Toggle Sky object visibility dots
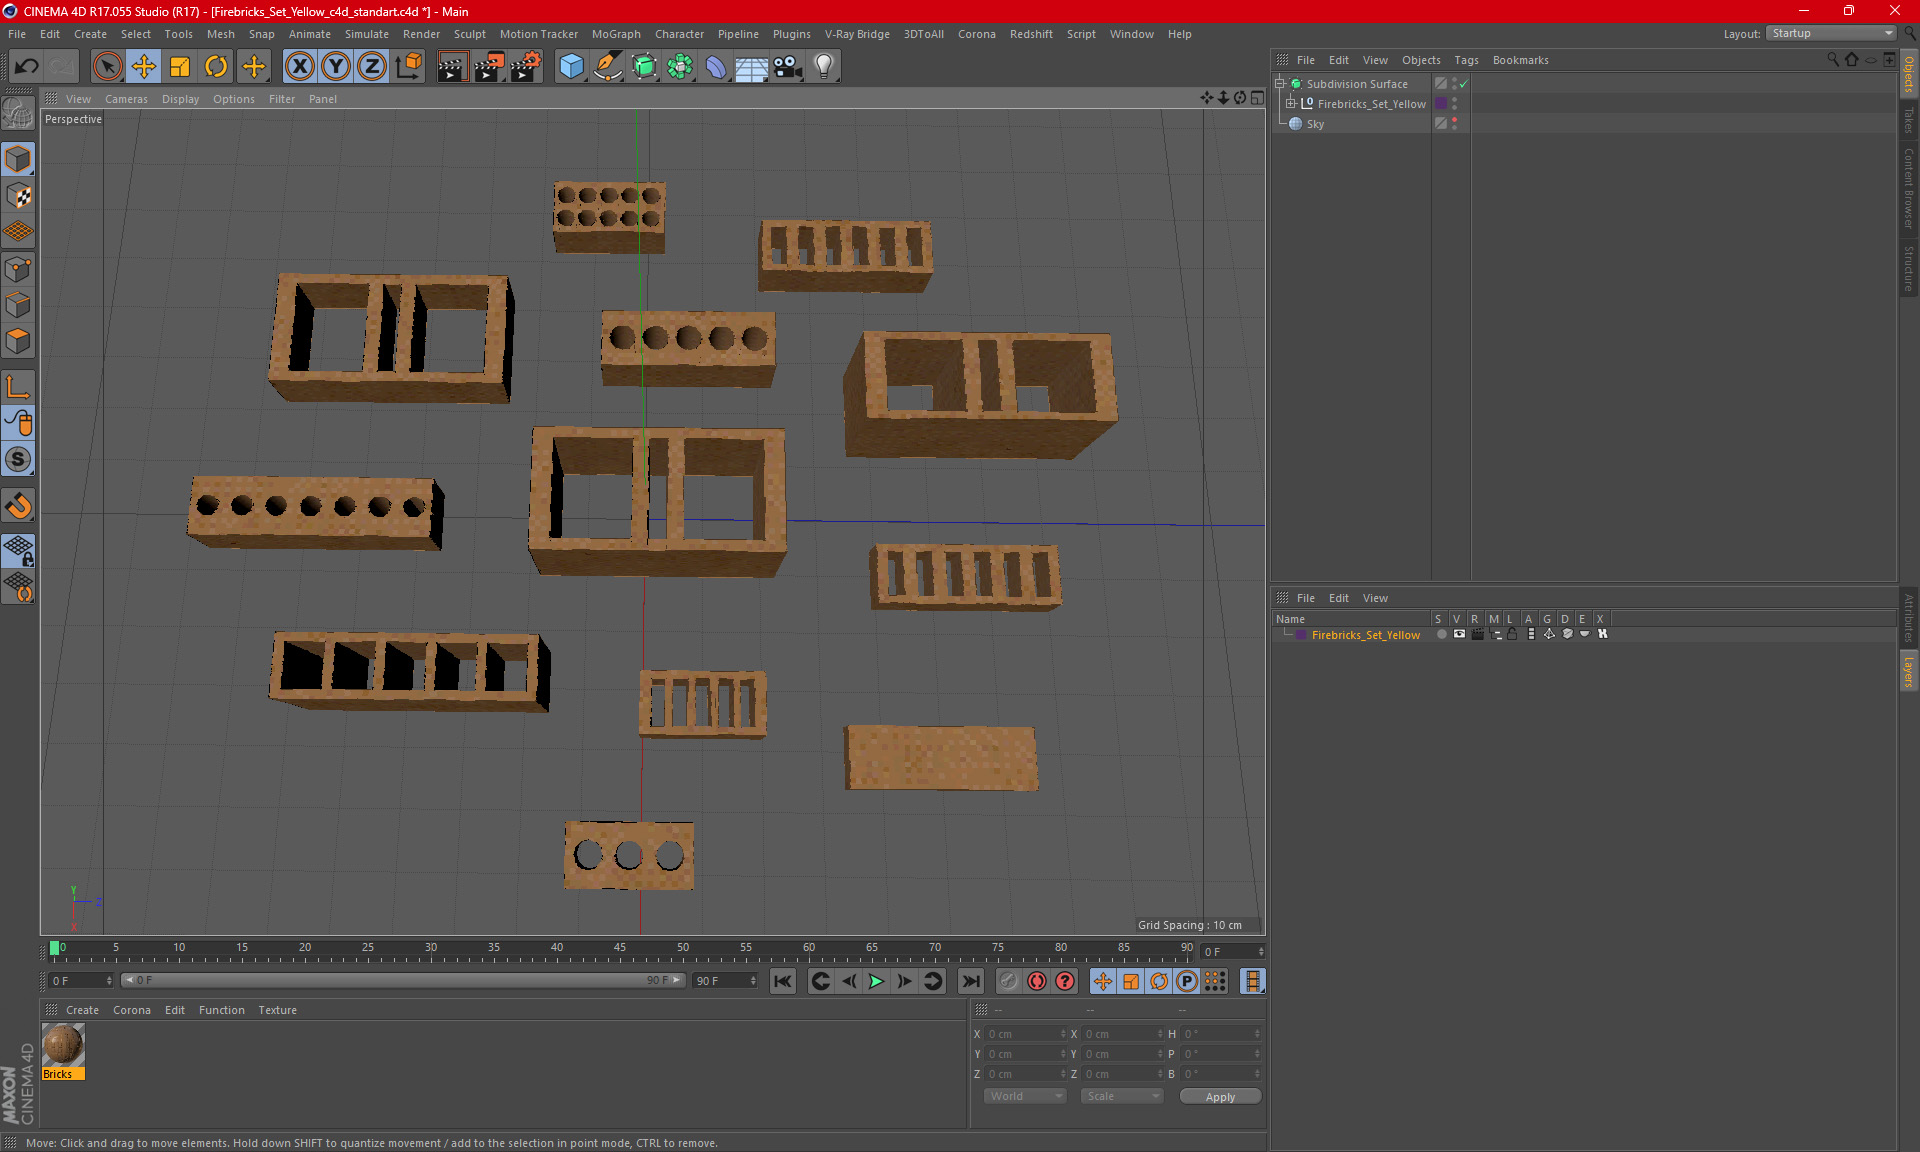The image size is (1920, 1152). coord(1454,123)
